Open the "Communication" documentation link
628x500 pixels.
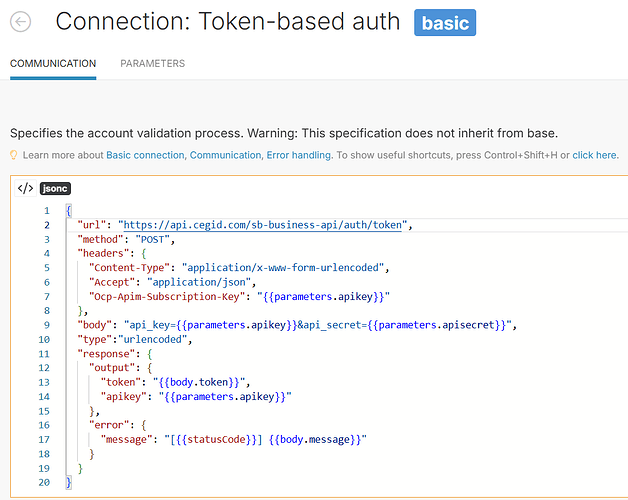225,155
